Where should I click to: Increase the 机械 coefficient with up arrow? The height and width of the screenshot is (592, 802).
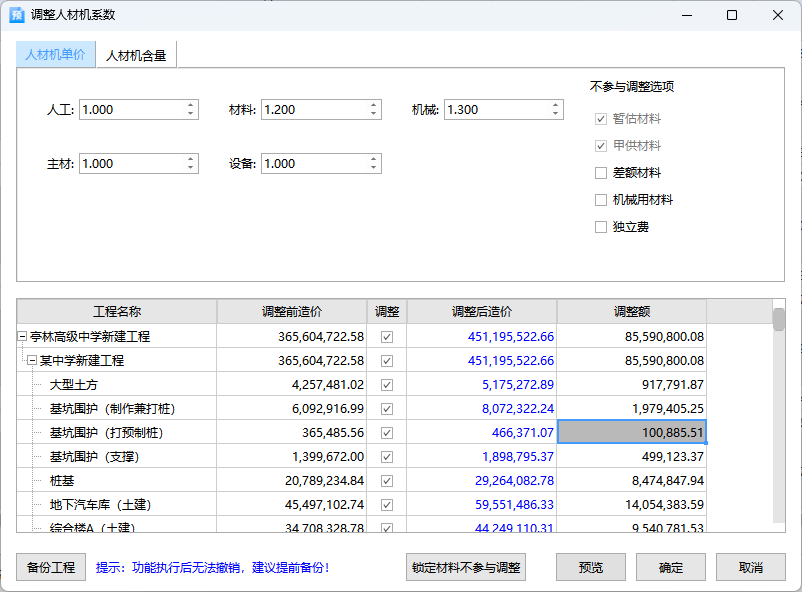click(x=556, y=105)
